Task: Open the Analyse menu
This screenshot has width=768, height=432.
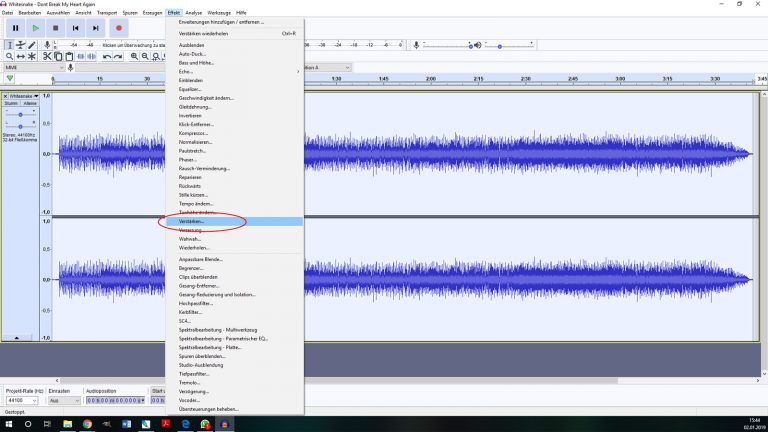Action: point(194,12)
